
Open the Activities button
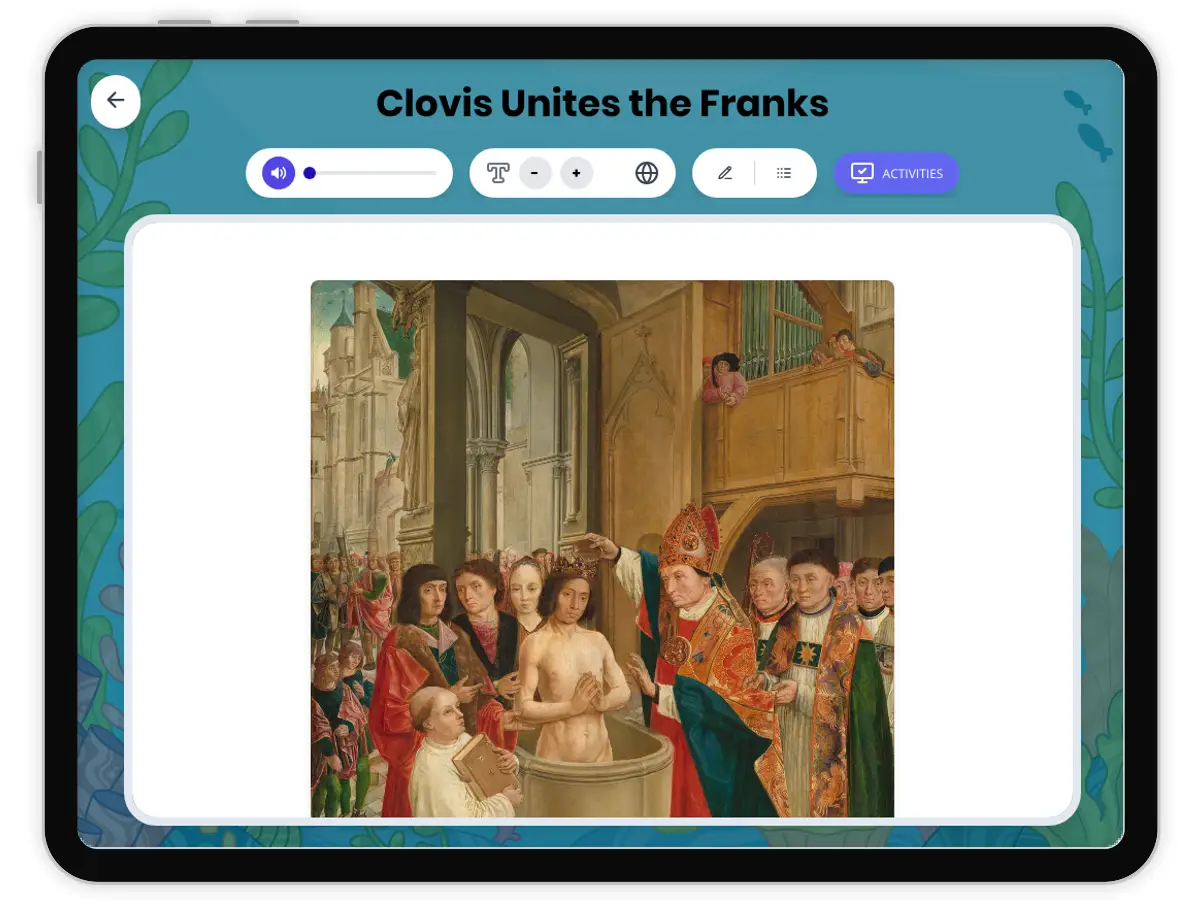[896, 173]
